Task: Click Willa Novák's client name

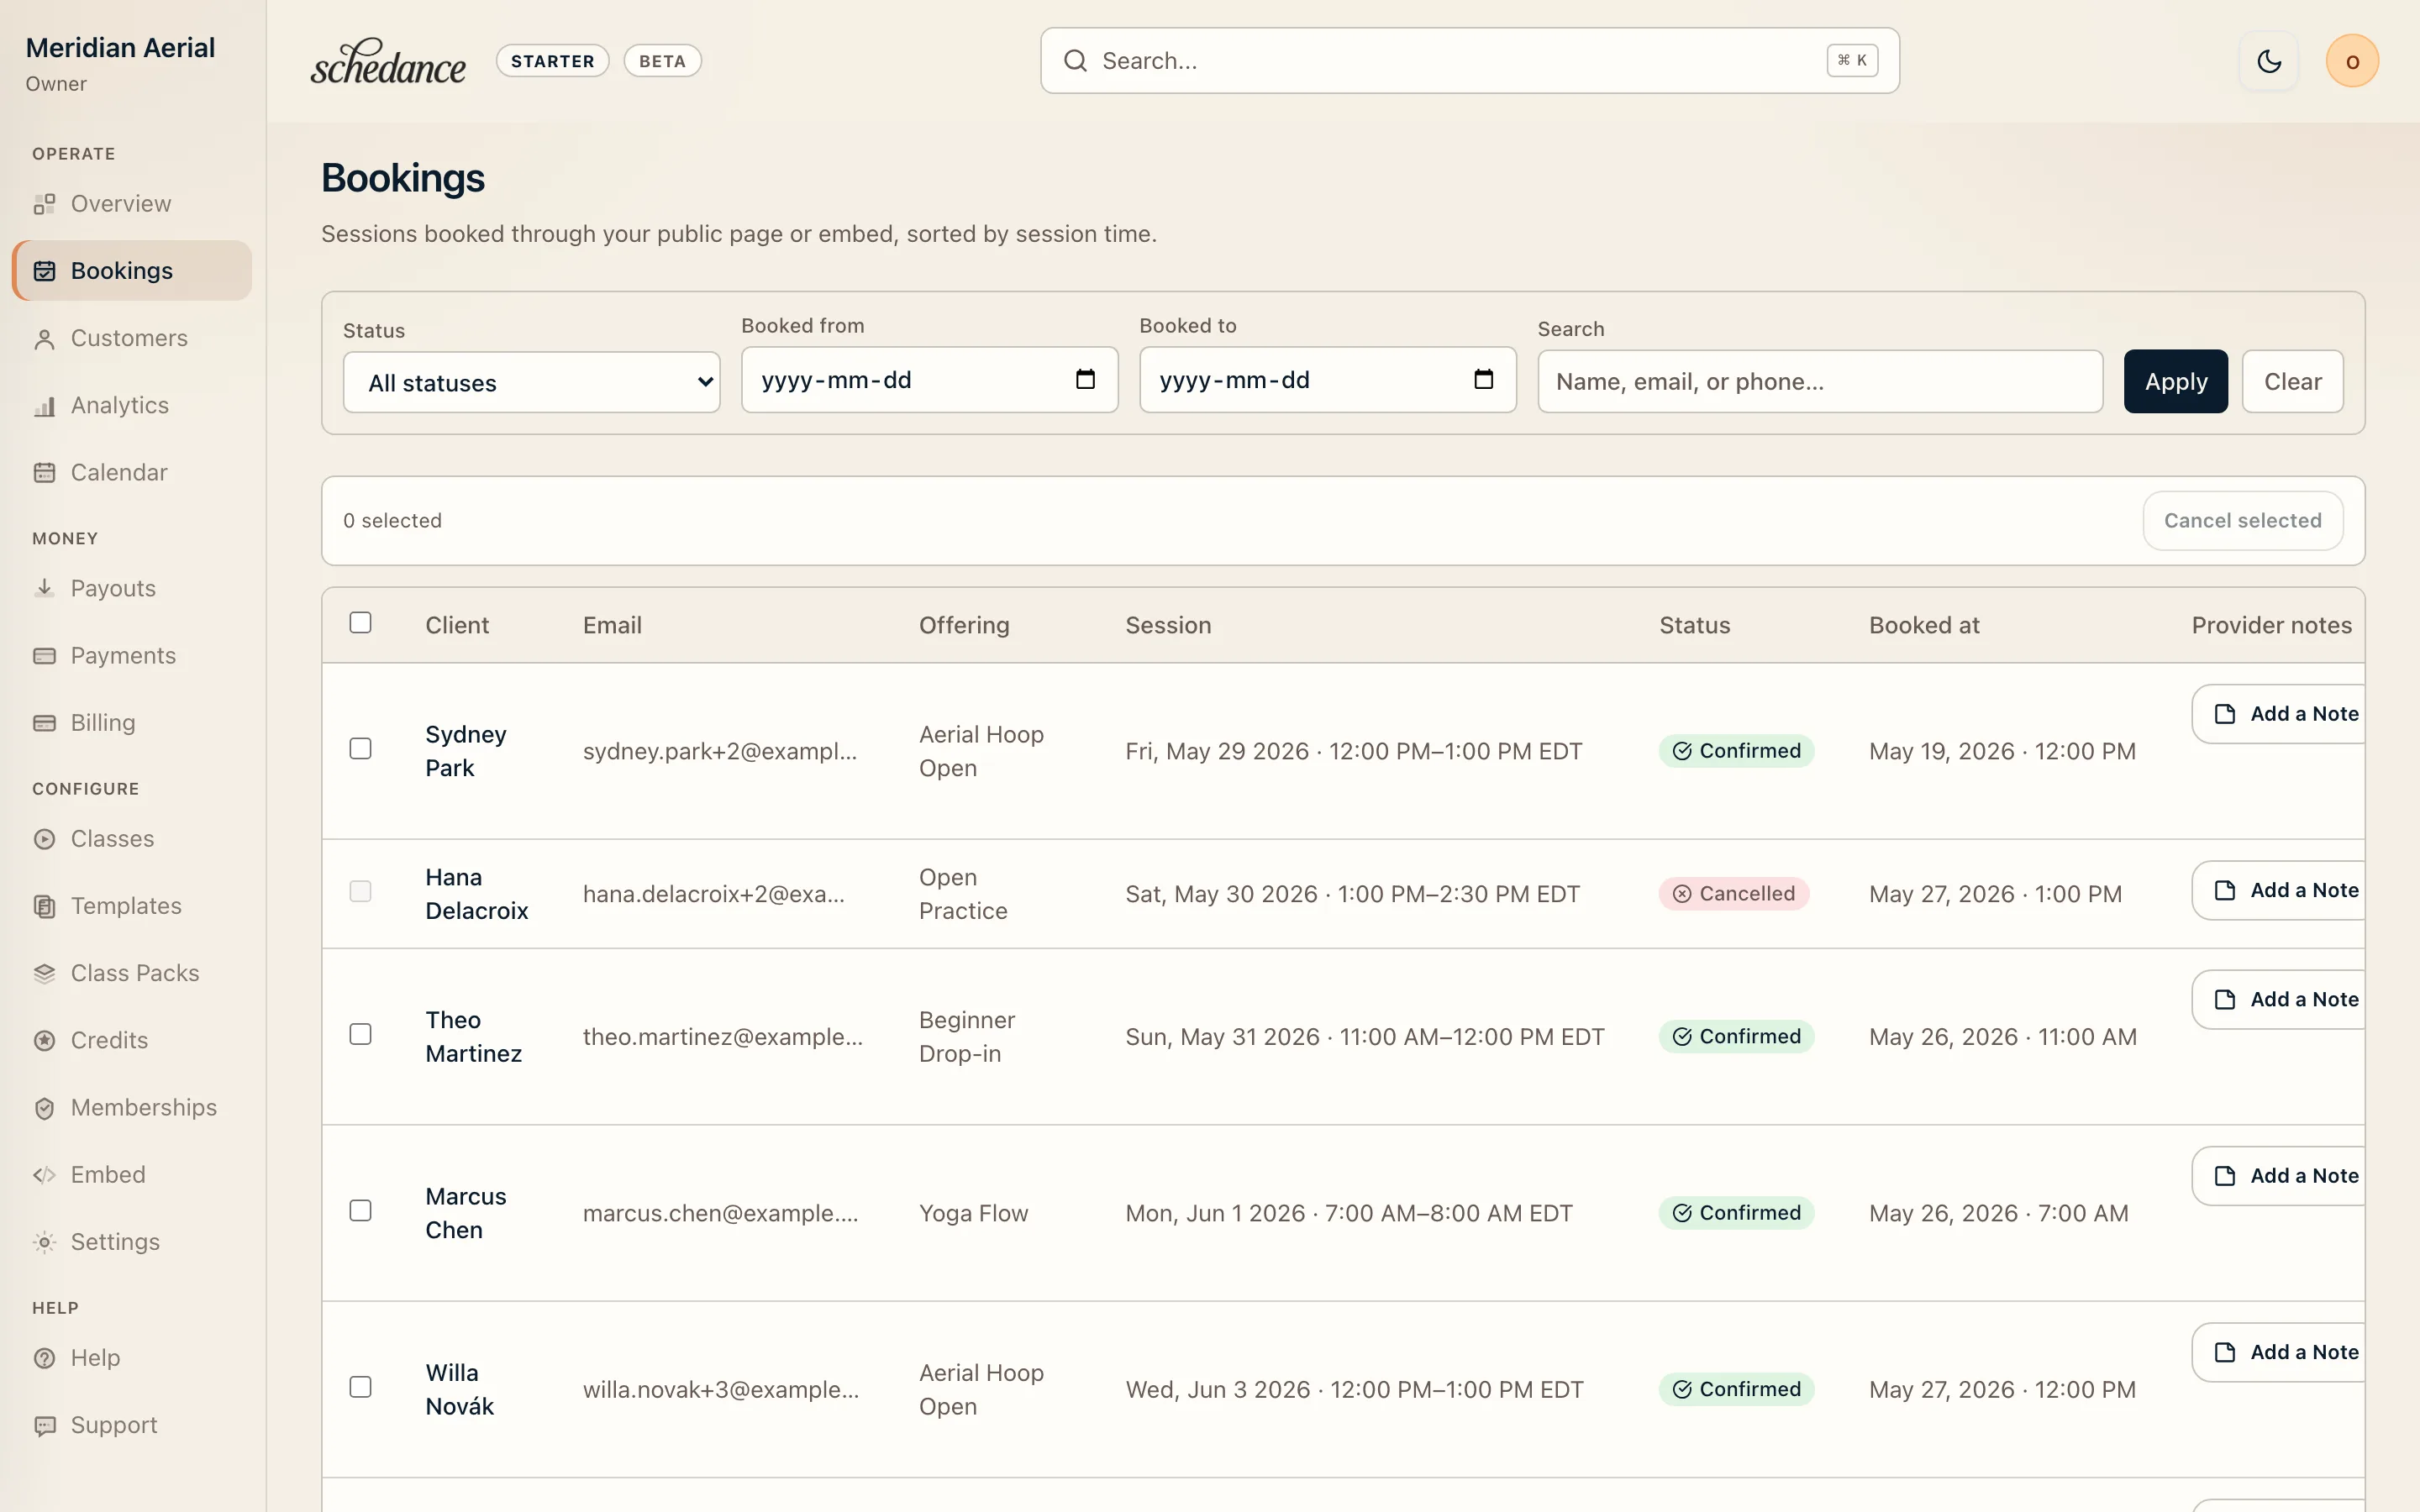Action: pyautogui.click(x=459, y=1390)
